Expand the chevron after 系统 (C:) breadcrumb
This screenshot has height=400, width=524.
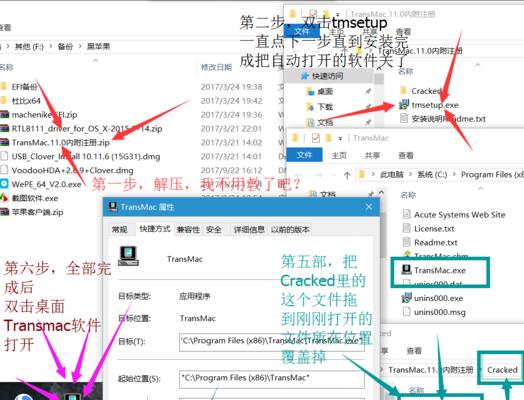tap(454, 174)
